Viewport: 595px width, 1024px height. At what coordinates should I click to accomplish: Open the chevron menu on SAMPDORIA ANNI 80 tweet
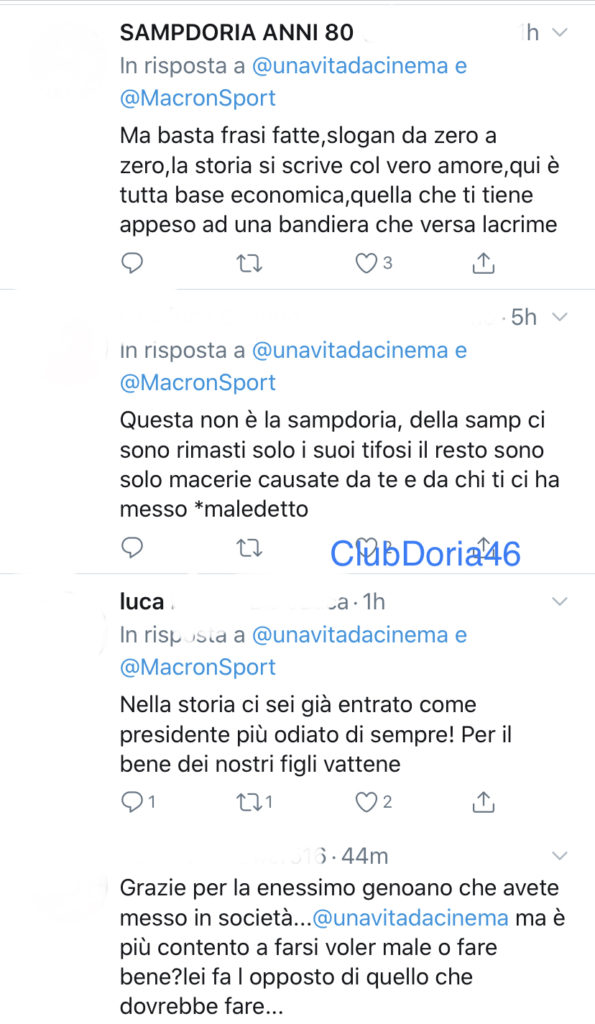pyautogui.click(x=560, y=32)
